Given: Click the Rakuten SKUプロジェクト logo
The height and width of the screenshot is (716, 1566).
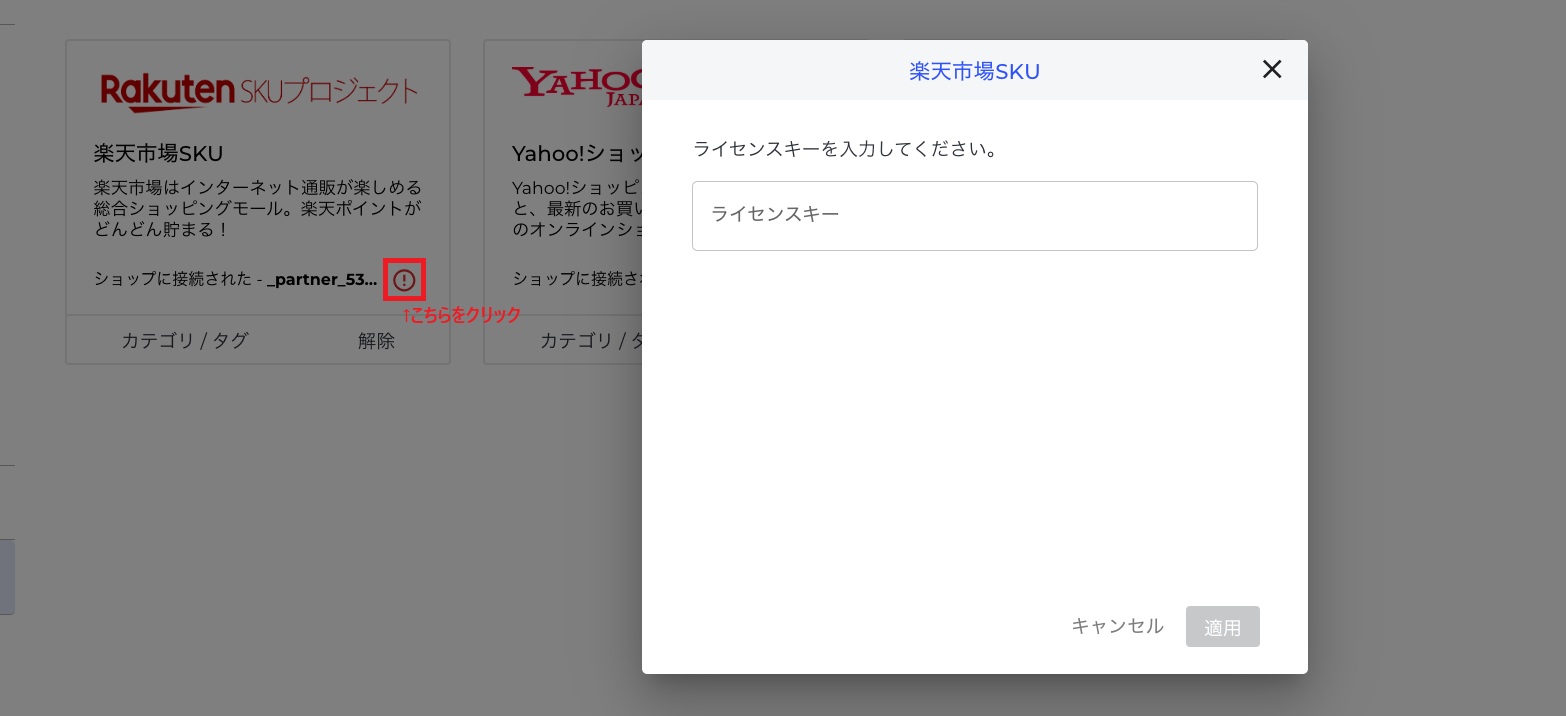Looking at the screenshot, I should [260, 91].
